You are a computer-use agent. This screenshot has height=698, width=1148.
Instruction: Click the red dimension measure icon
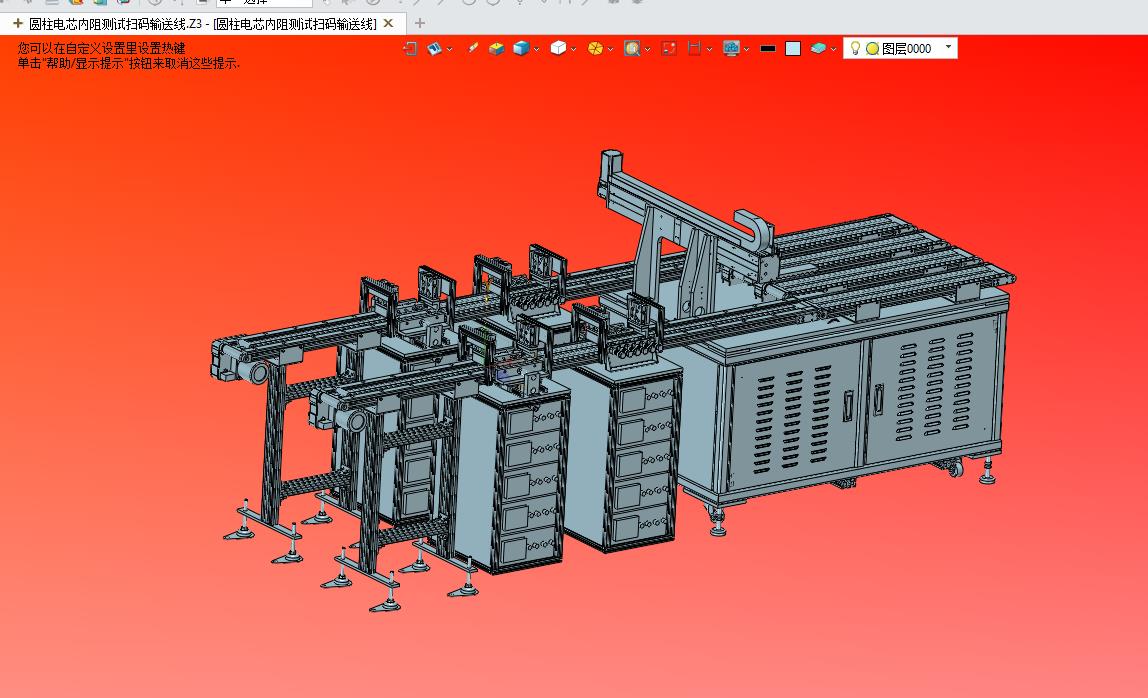(694, 48)
